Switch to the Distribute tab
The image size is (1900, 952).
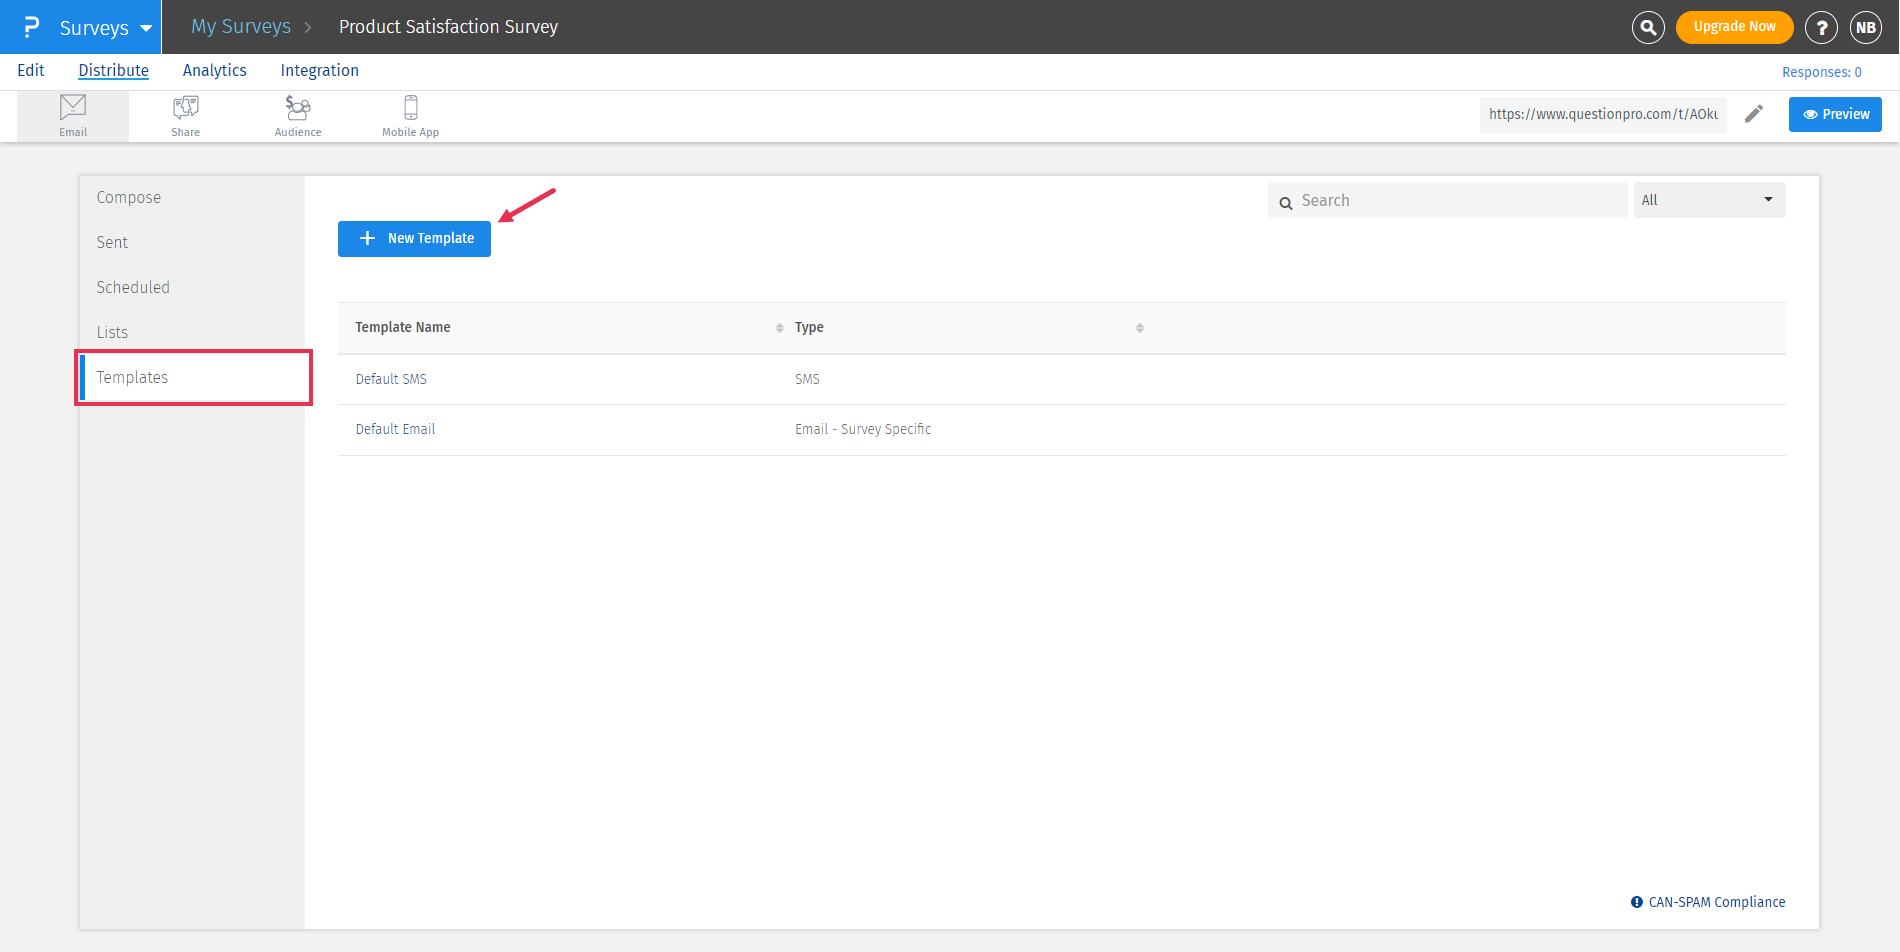pos(114,70)
